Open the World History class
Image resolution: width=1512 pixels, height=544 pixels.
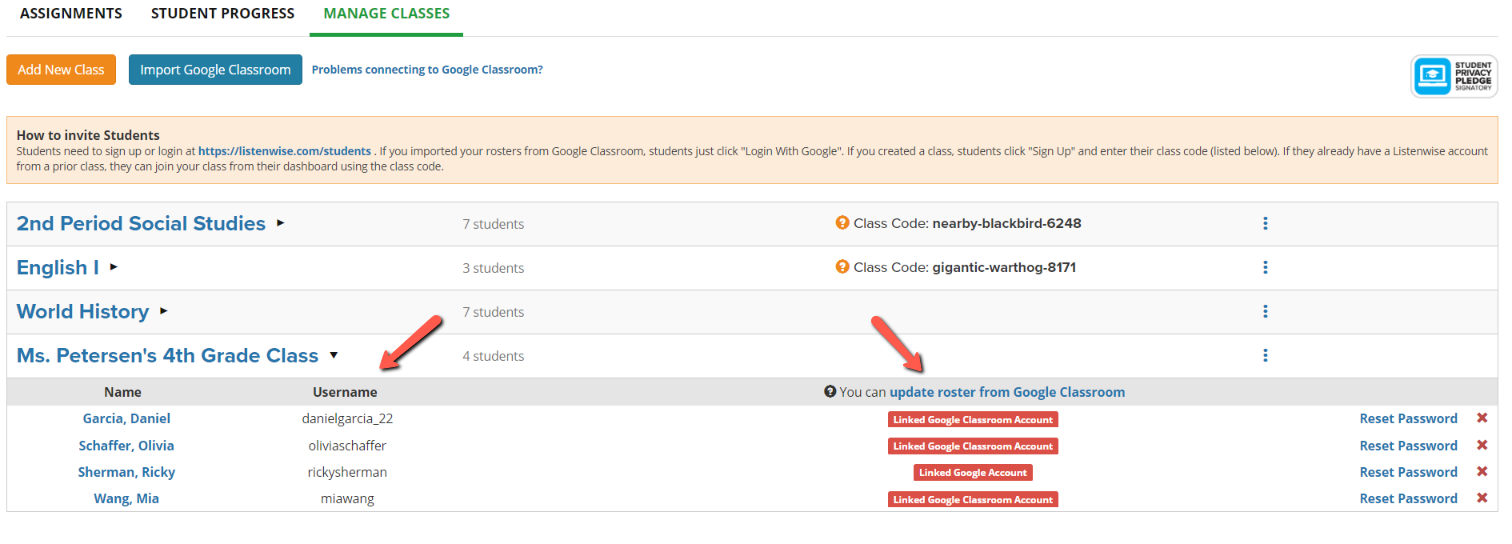[x=83, y=312]
